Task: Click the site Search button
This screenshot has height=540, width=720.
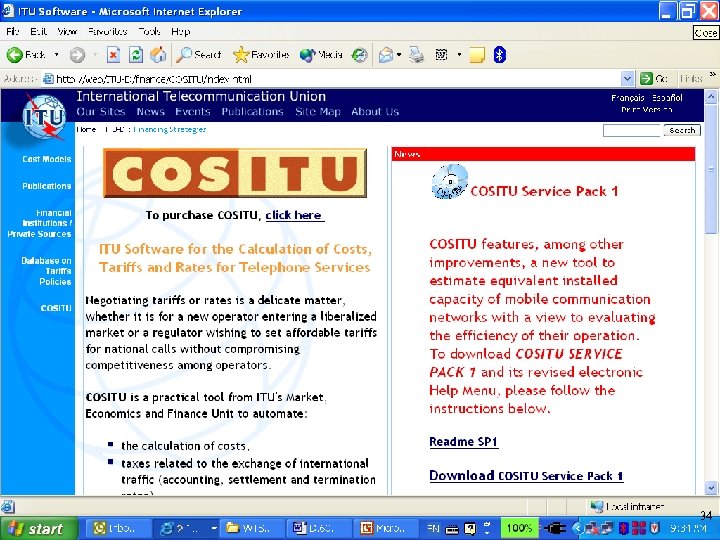Action: pos(682,130)
